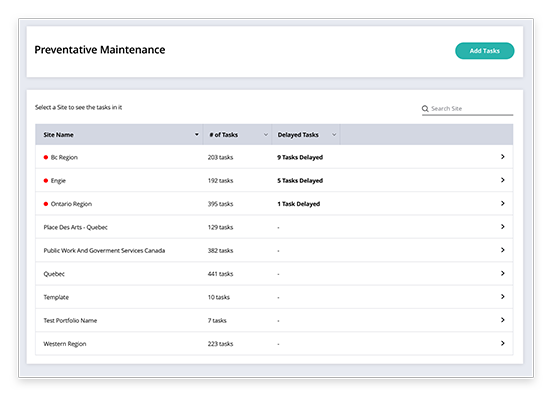Select the Test Portfolio Name site
Image resolution: width=552 pixels, height=396 pixels.
point(70,320)
